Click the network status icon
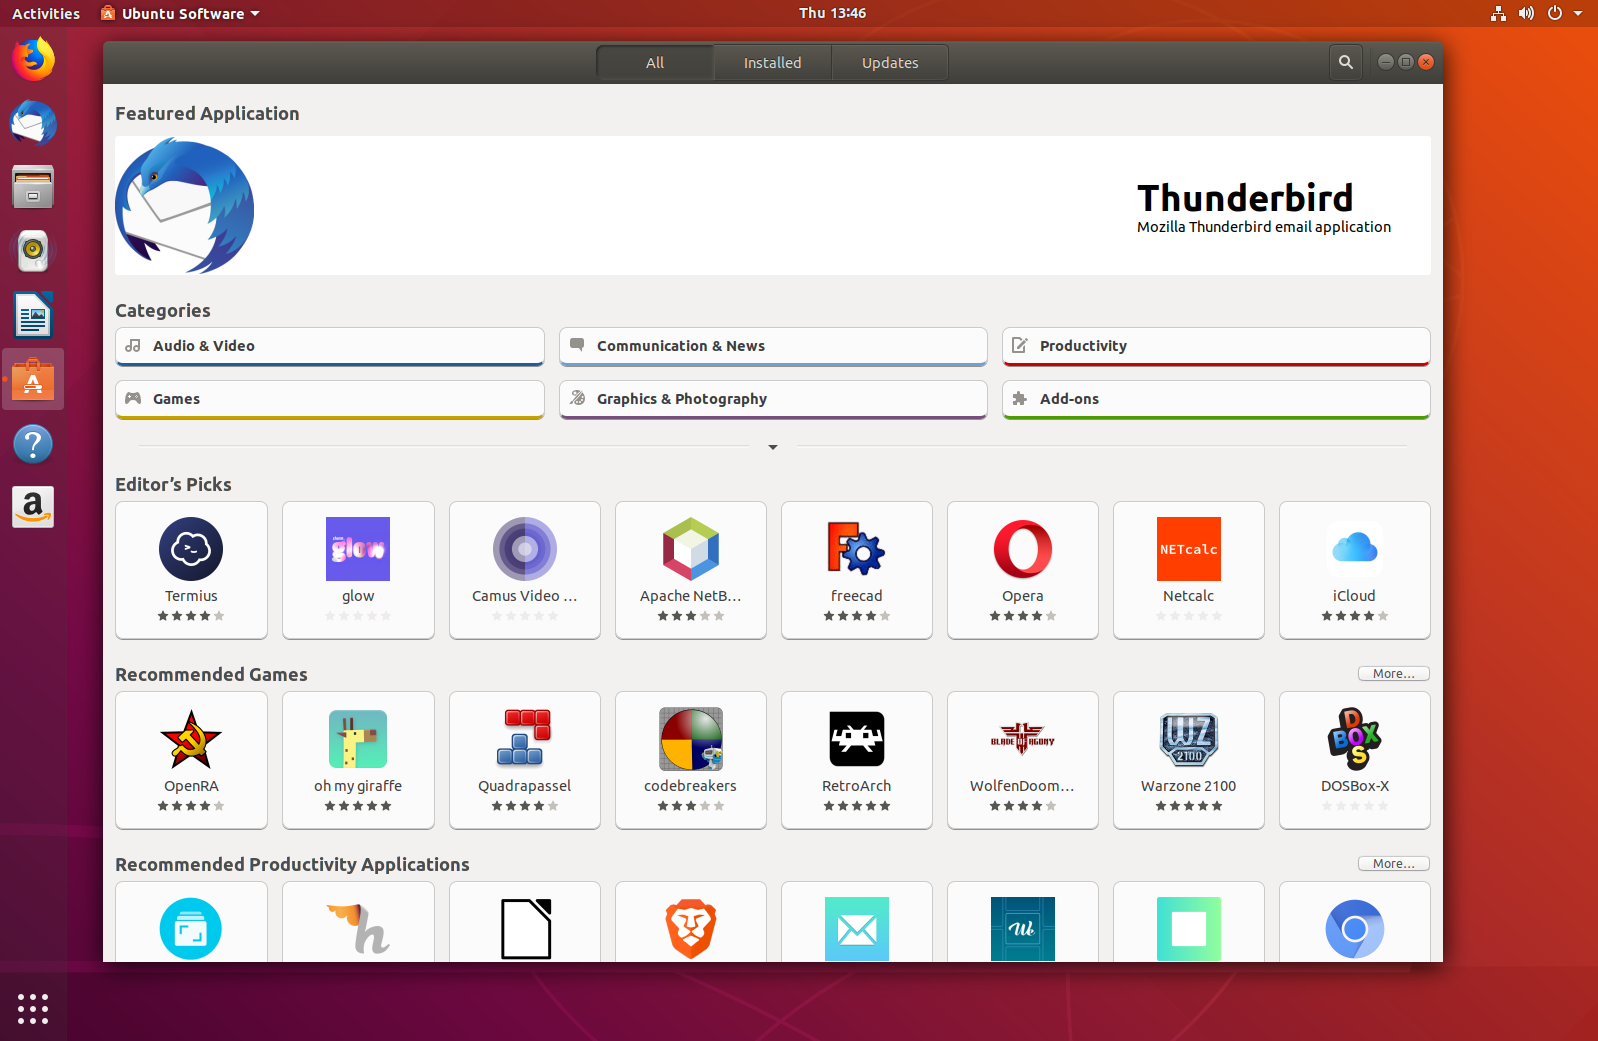1598x1041 pixels. click(x=1498, y=13)
